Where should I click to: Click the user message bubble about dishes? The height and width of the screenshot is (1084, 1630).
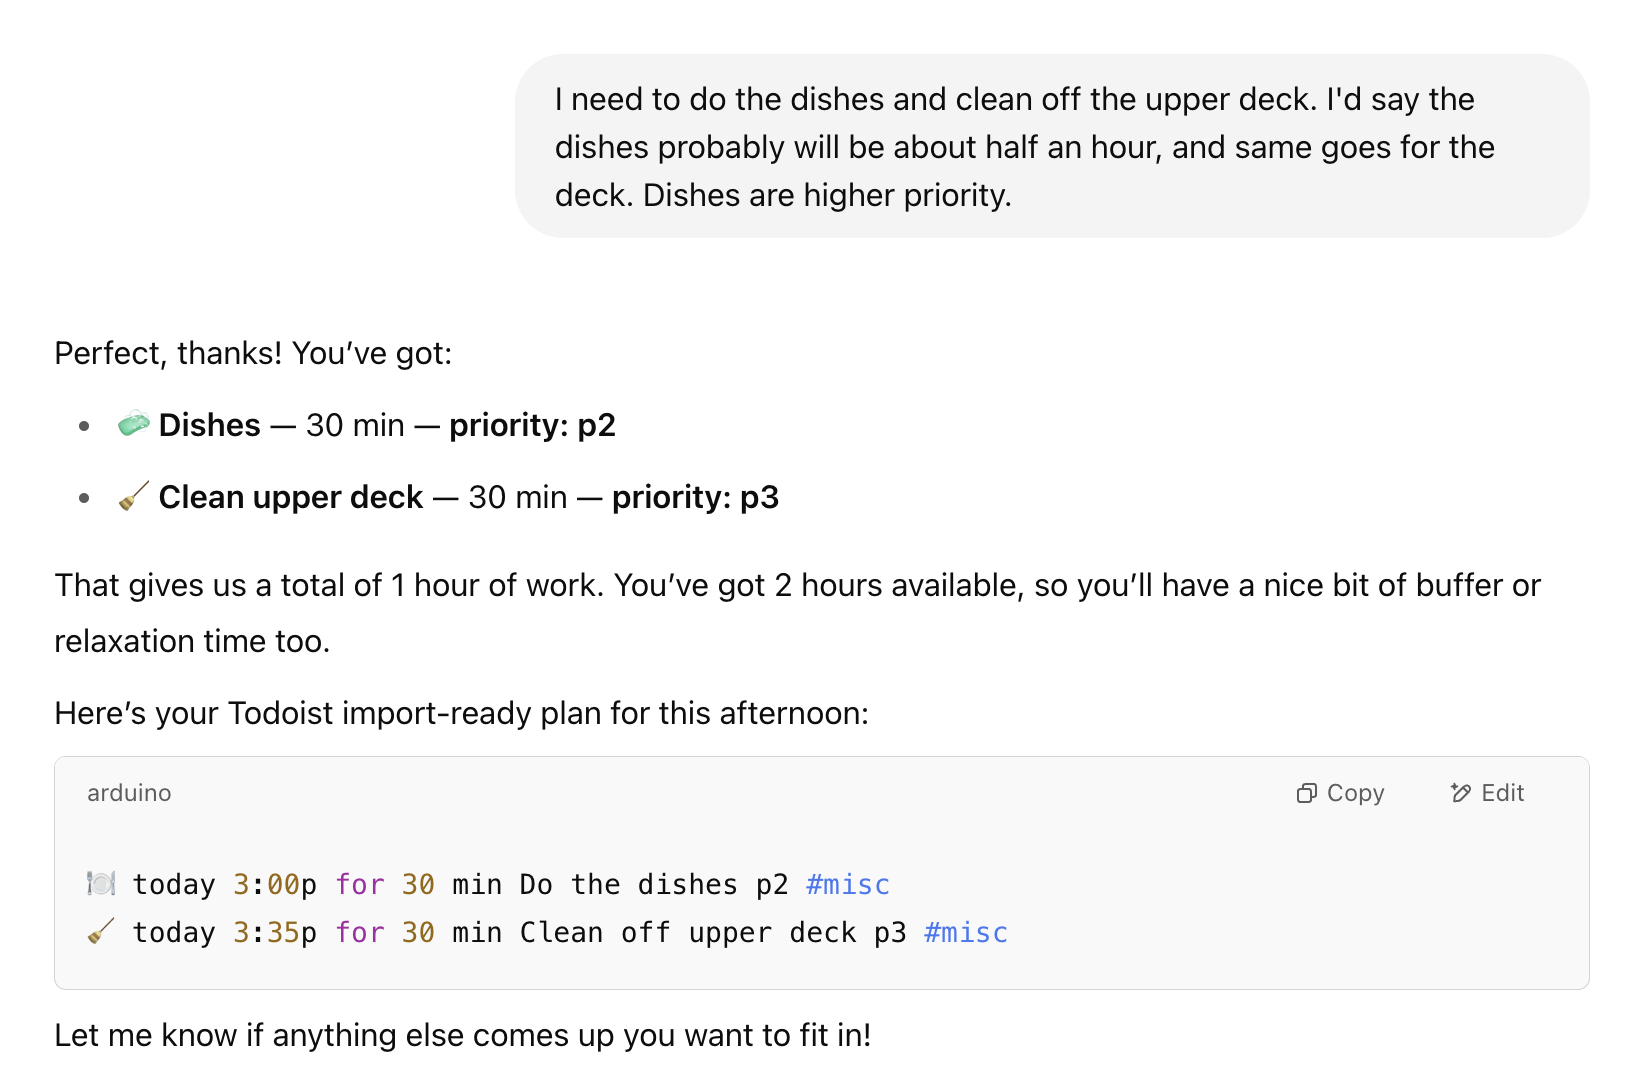coord(1052,146)
